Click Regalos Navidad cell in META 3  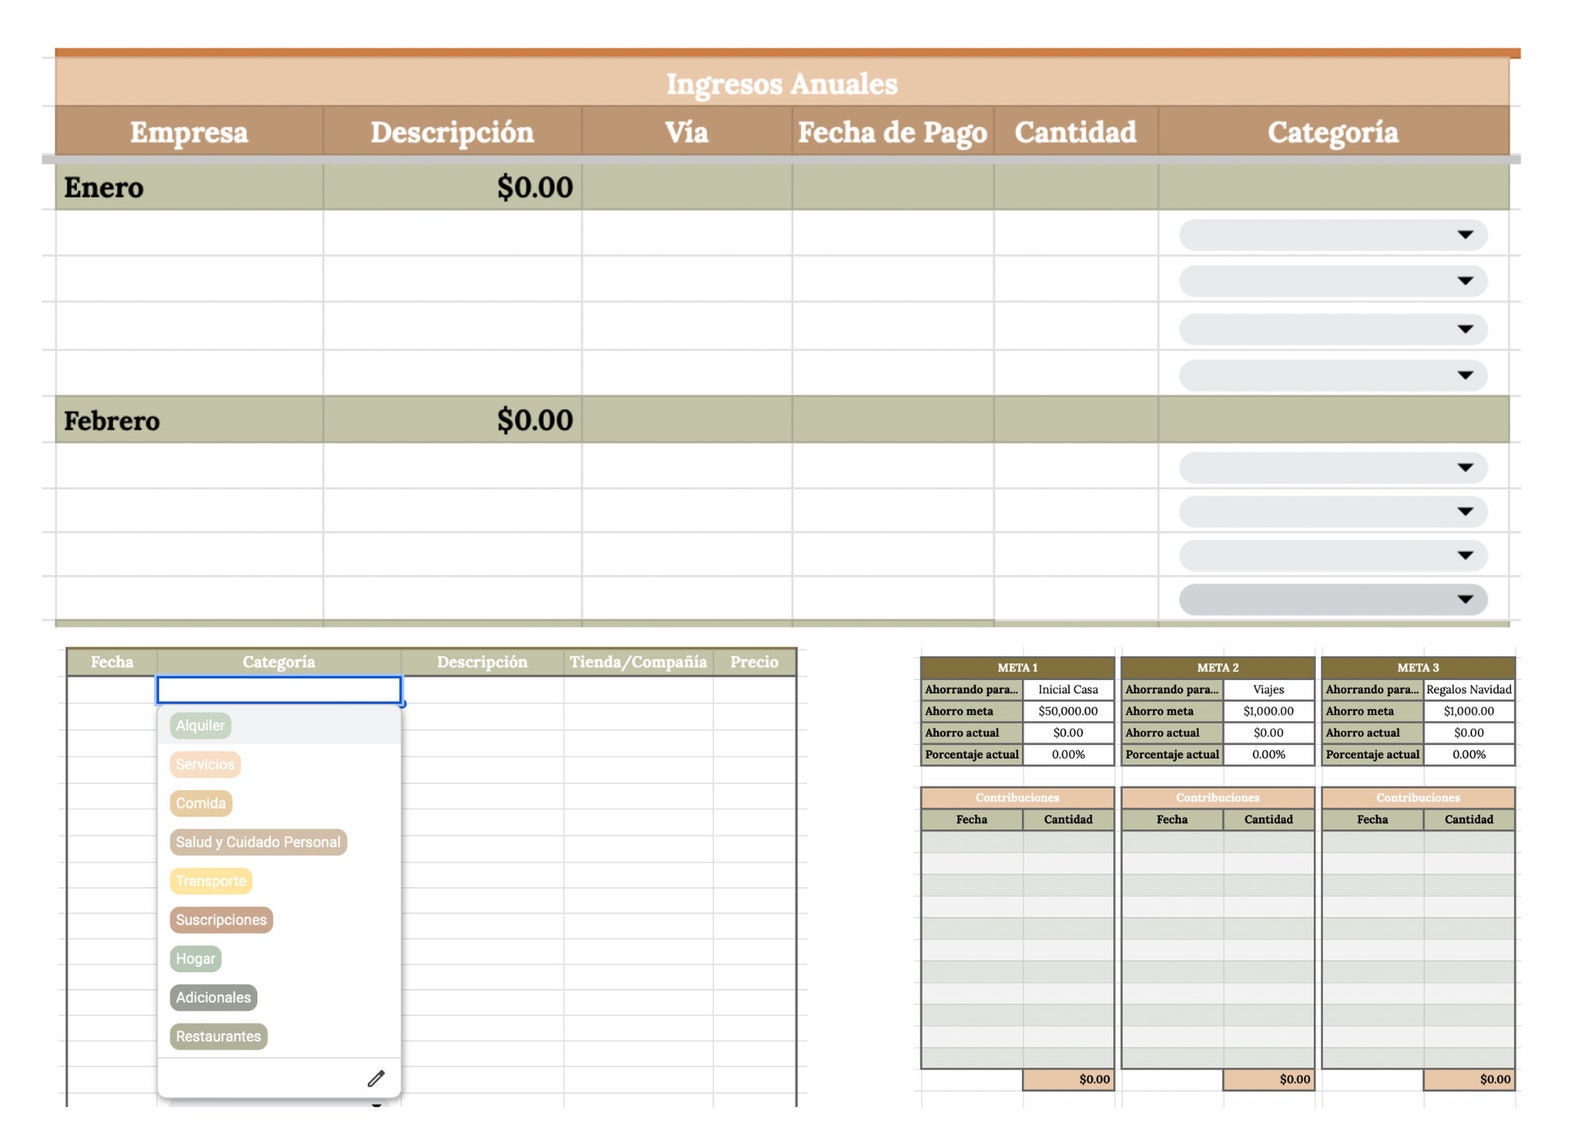1469,690
